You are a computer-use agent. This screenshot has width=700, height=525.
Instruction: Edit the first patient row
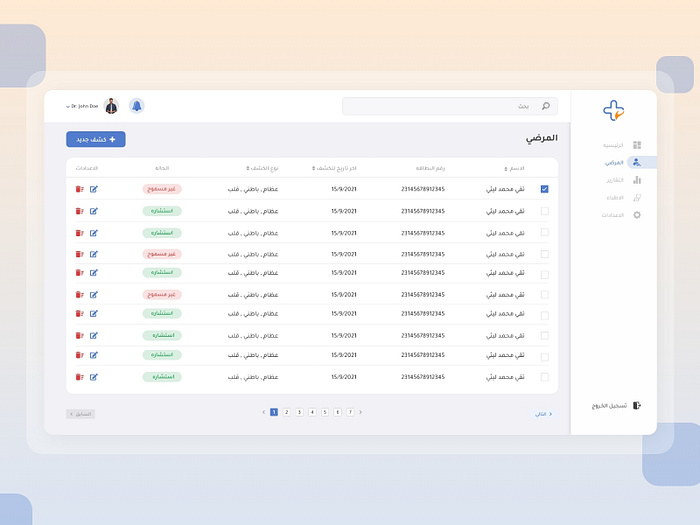[94, 189]
